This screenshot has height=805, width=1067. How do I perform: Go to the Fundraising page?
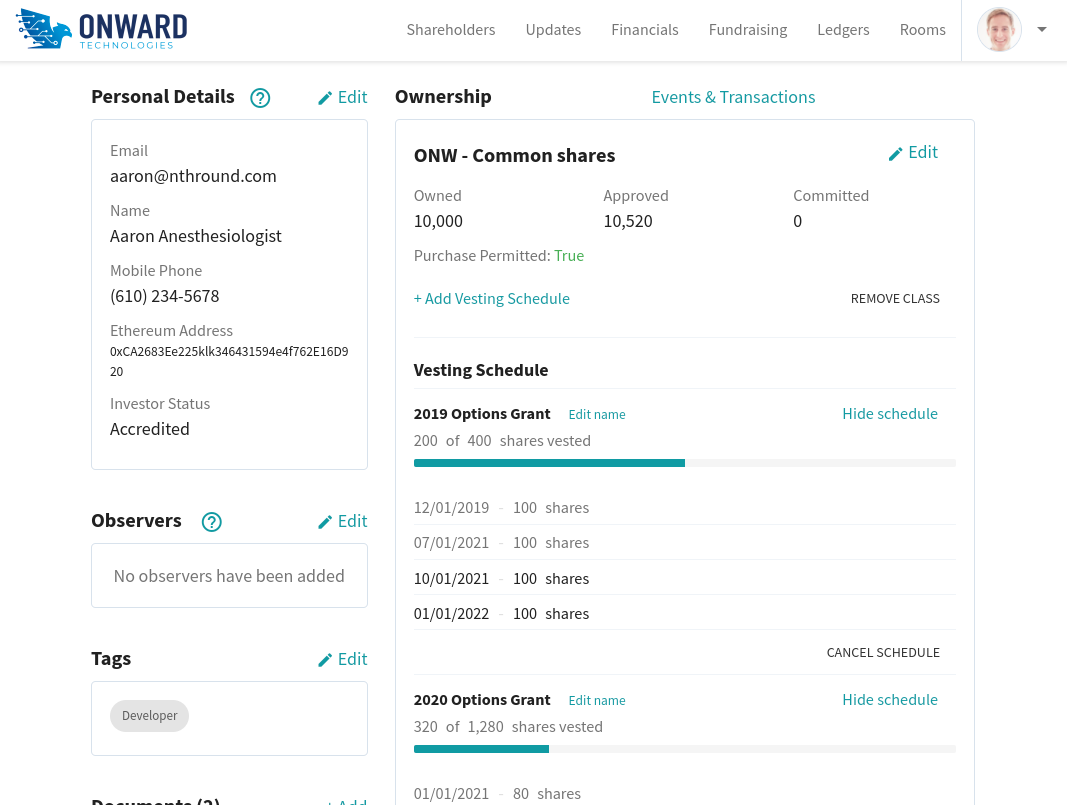point(747,30)
